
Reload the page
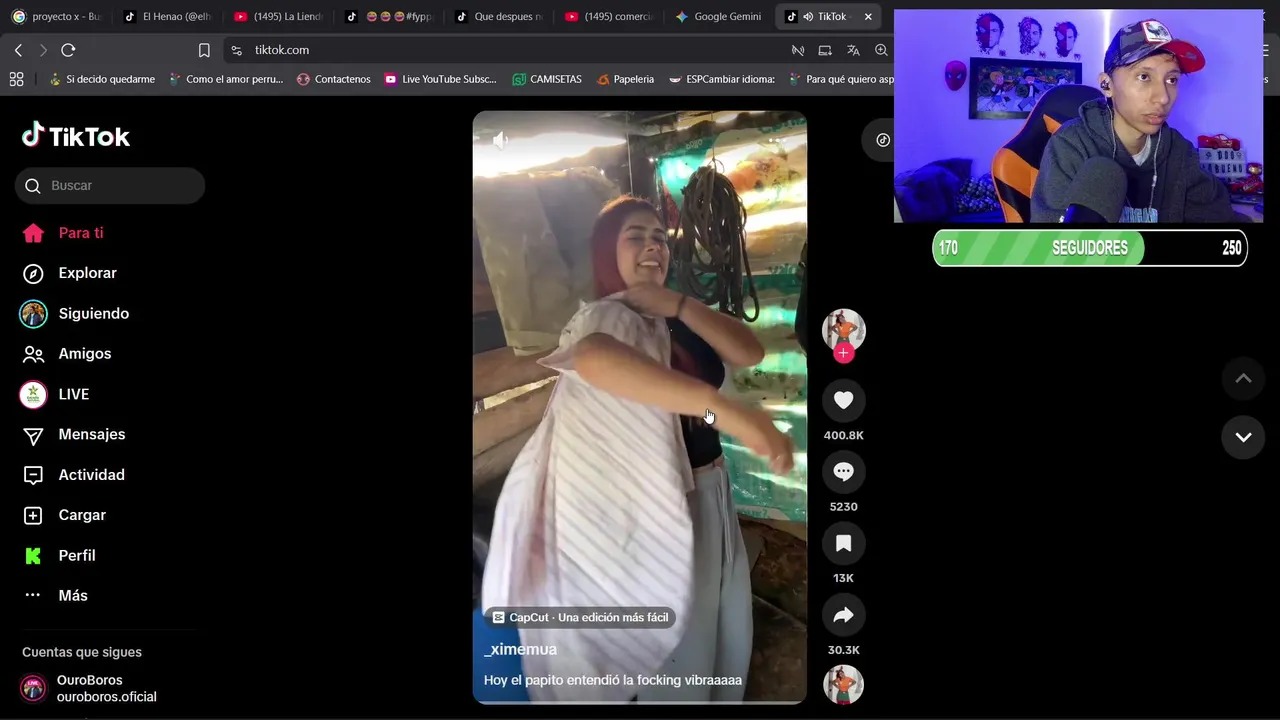68,50
